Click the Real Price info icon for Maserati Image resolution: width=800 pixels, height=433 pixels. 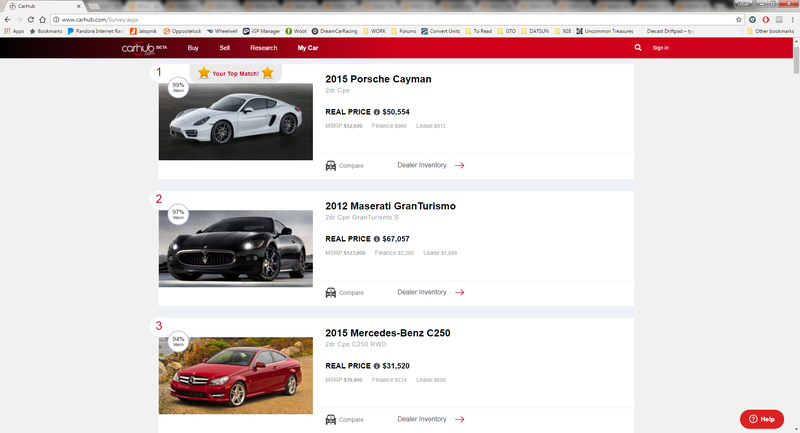click(377, 239)
